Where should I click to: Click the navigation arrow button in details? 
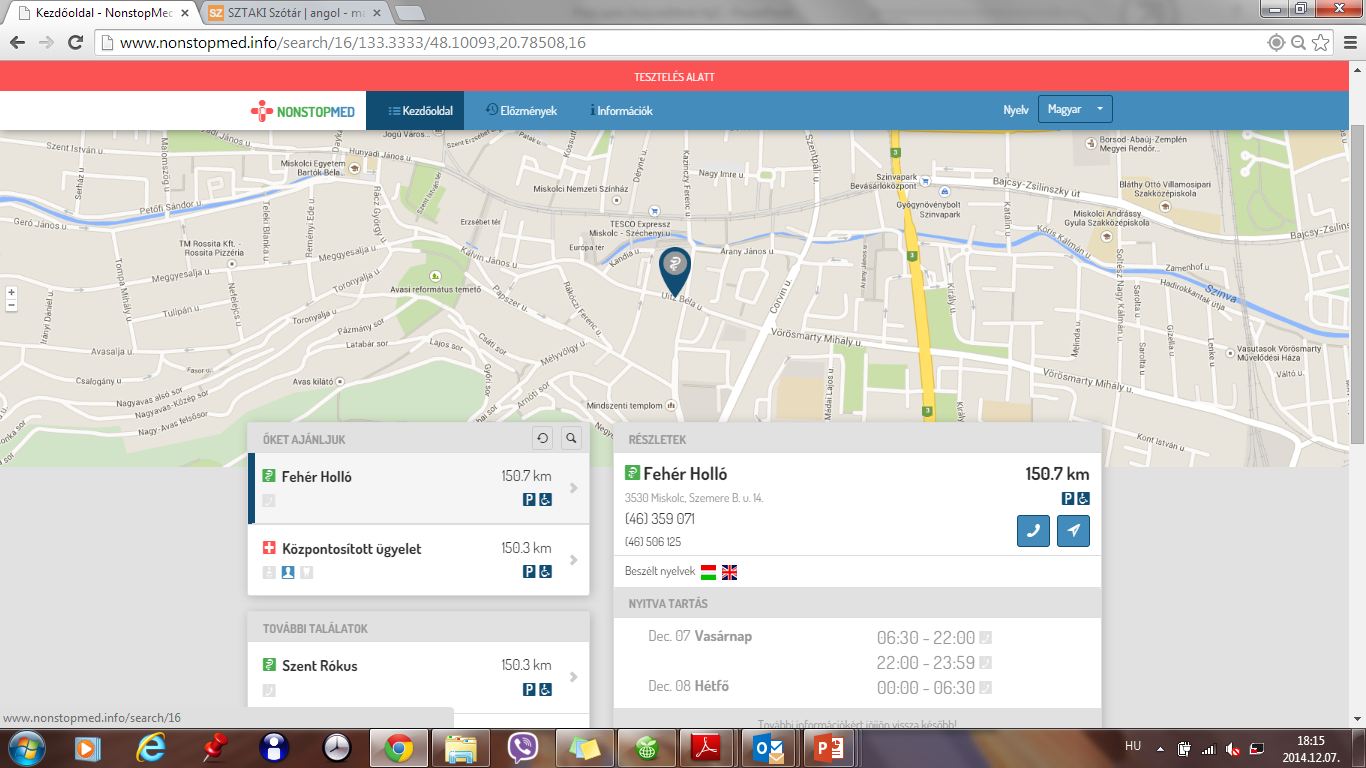click(x=1073, y=531)
